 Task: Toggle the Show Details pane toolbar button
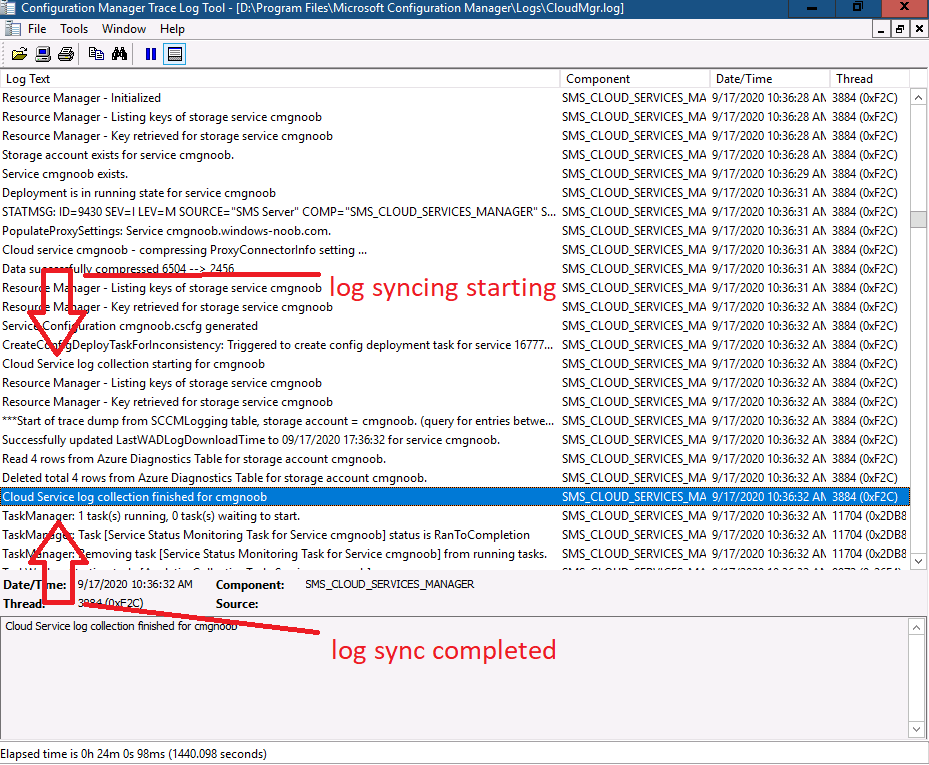175,55
